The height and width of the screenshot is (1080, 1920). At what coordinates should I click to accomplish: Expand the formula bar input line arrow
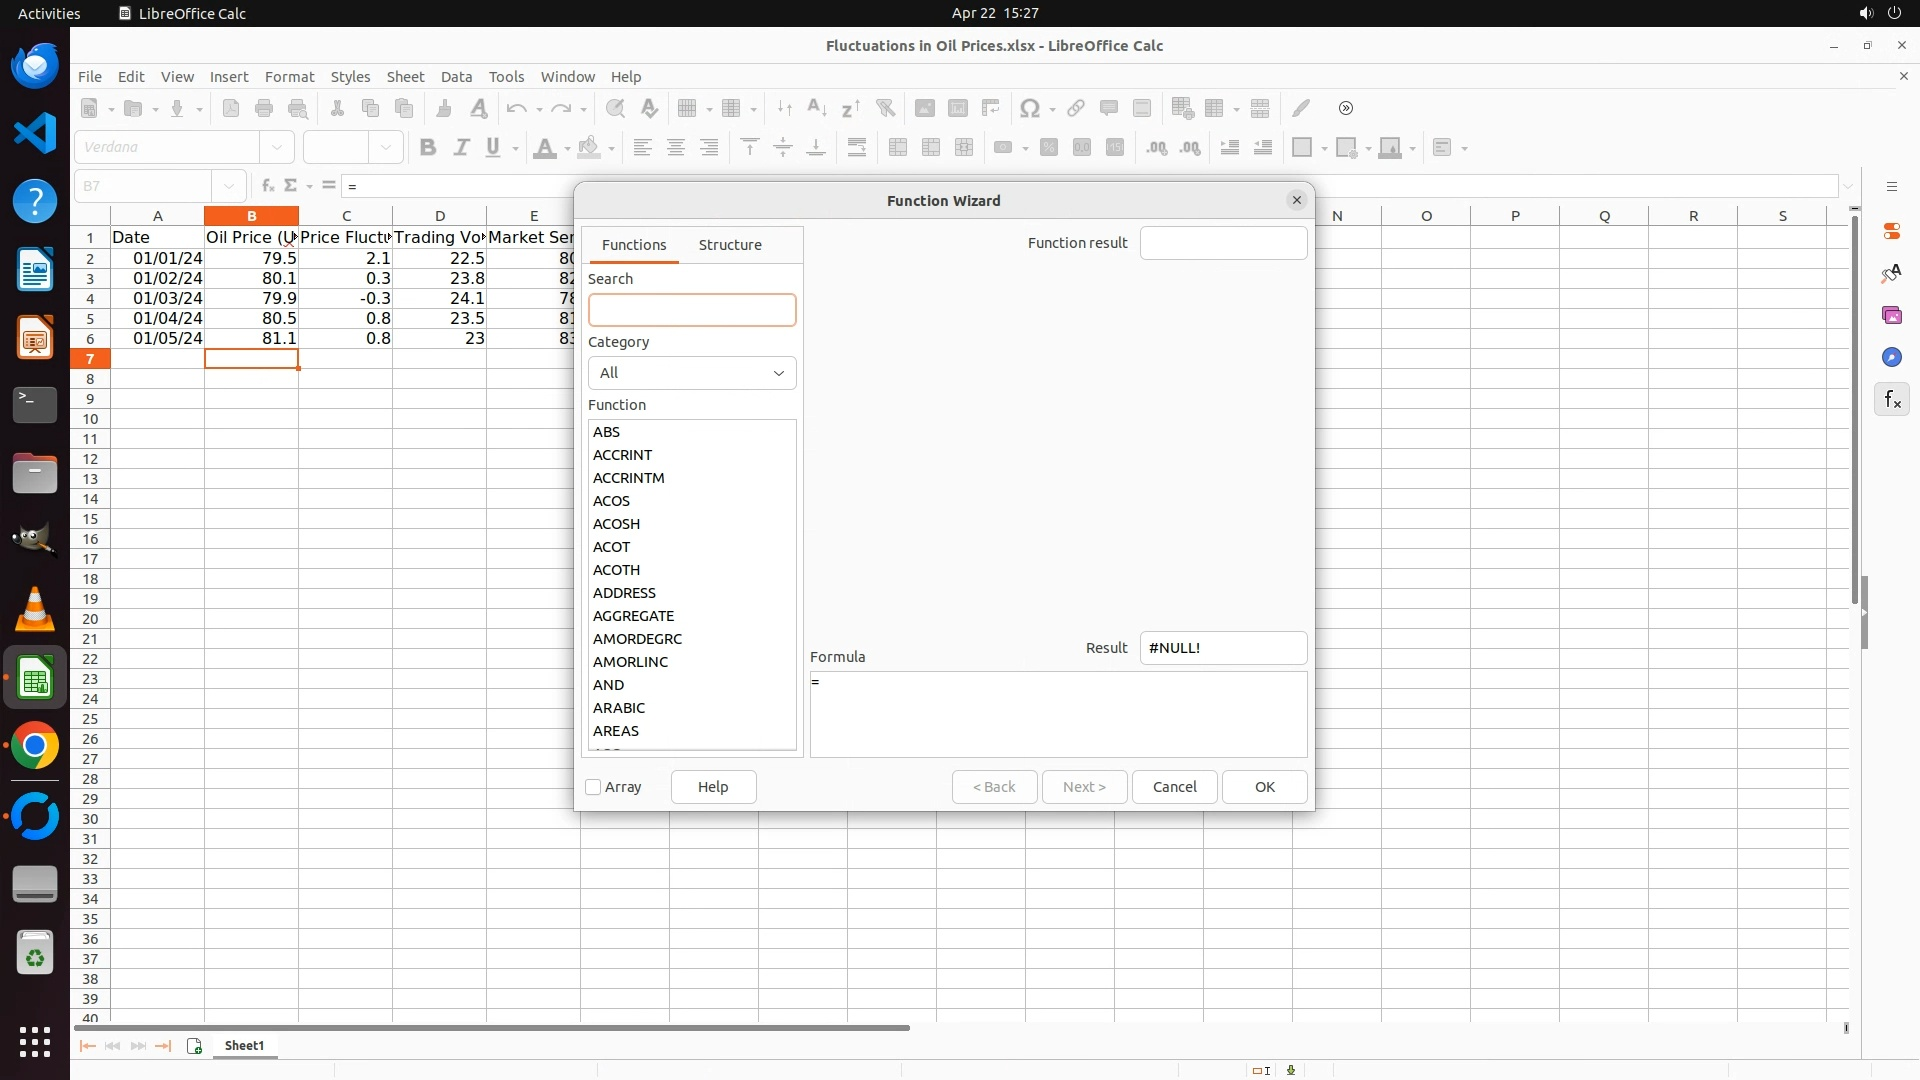click(1848, 186)
